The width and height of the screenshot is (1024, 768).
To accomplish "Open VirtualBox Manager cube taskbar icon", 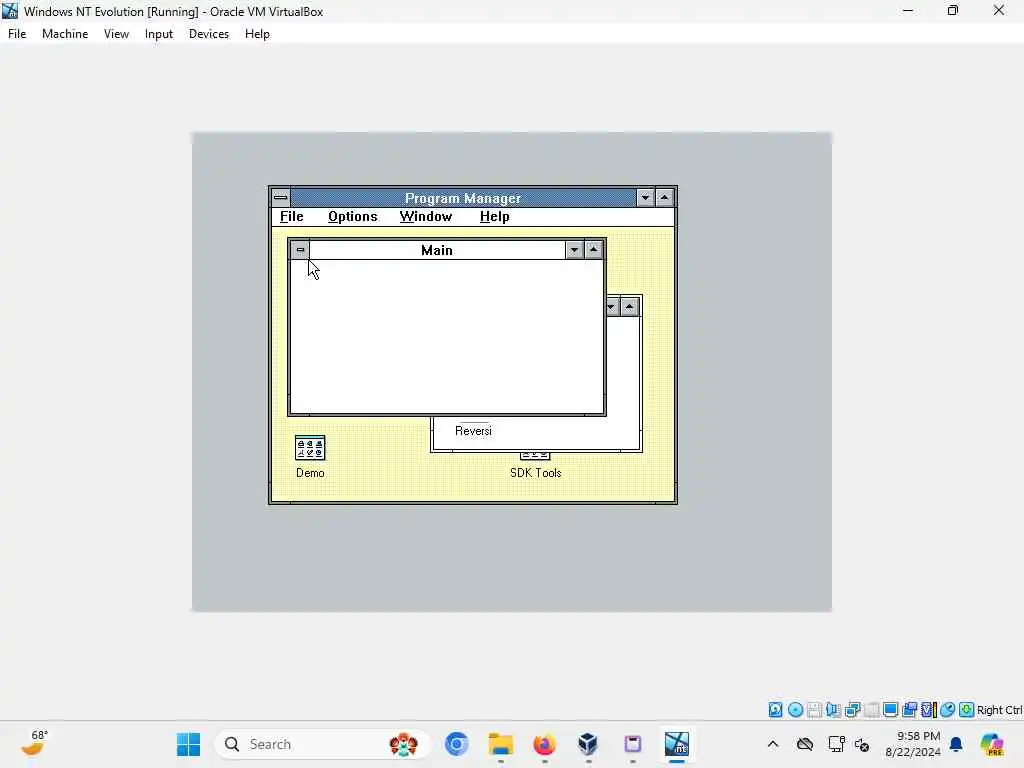I will (588, 744).
